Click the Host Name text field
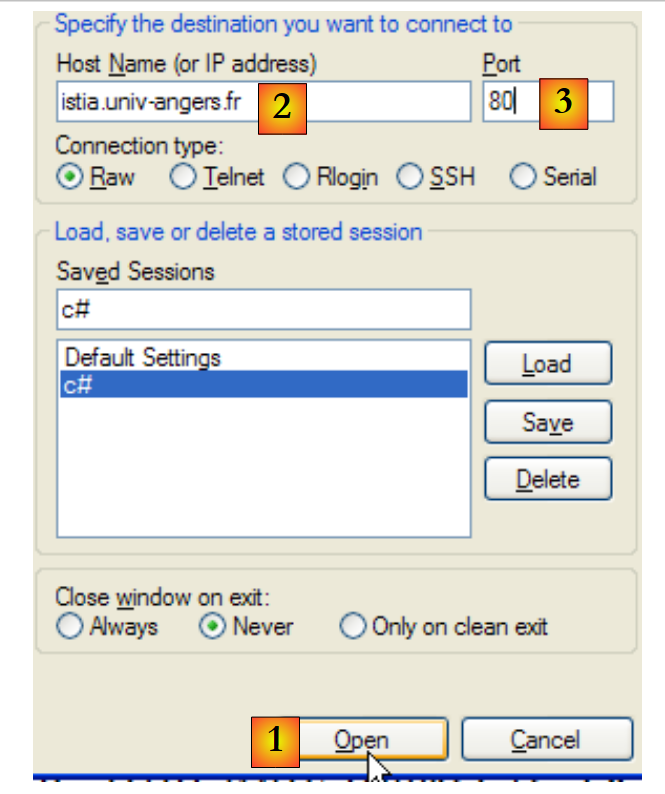Screen dimensions: 665x794 click(160, 102)
